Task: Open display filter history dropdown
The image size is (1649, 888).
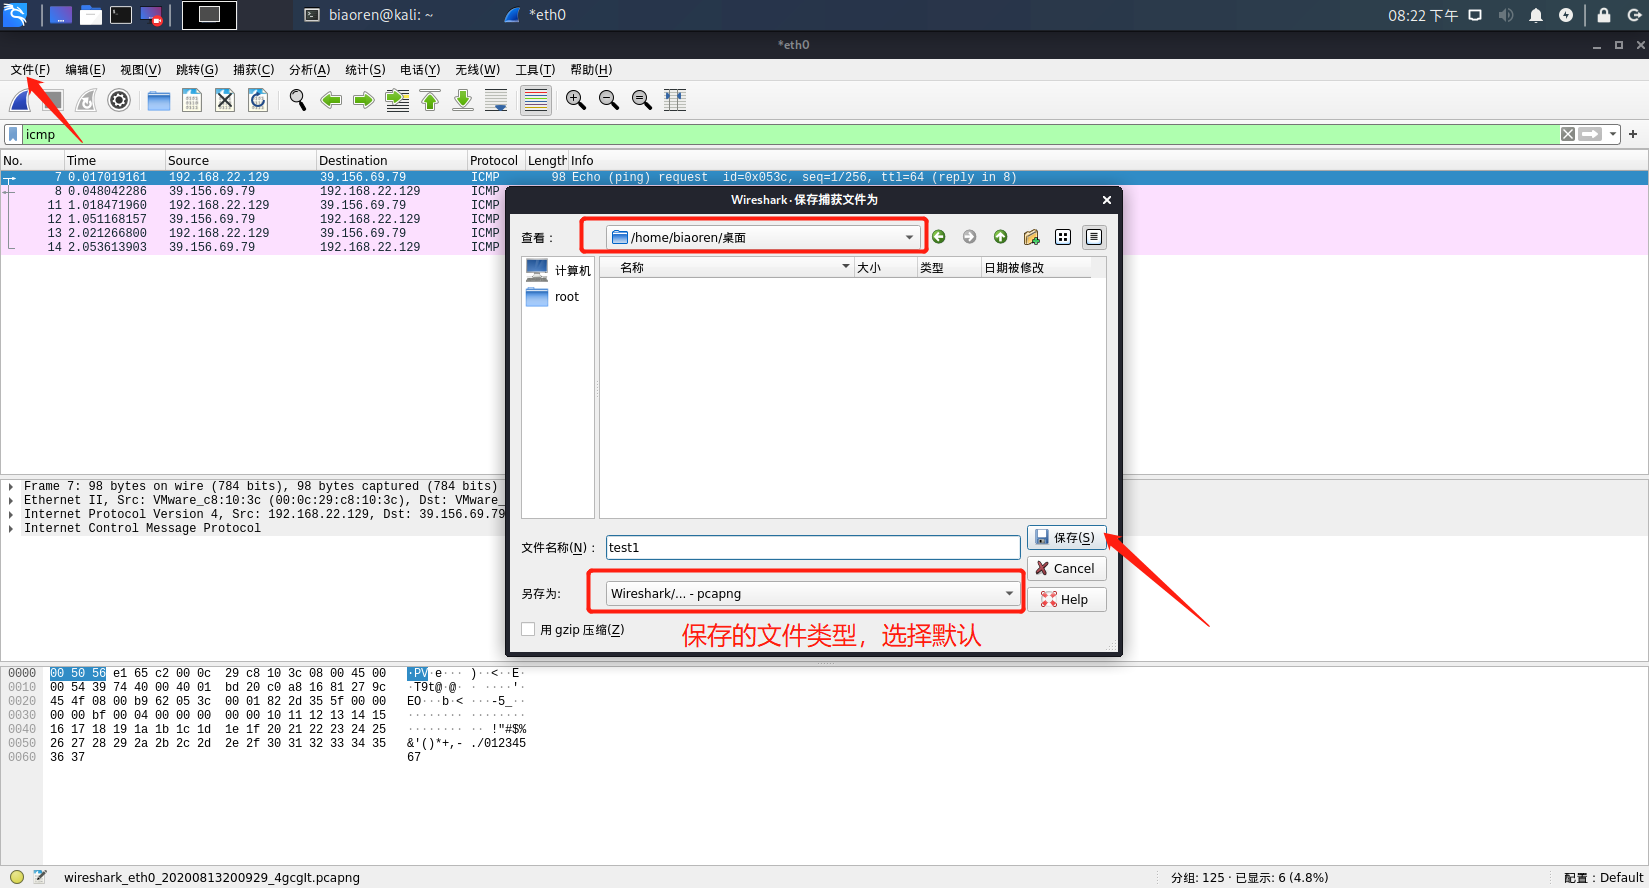Action: click(x=1613, y=134)
